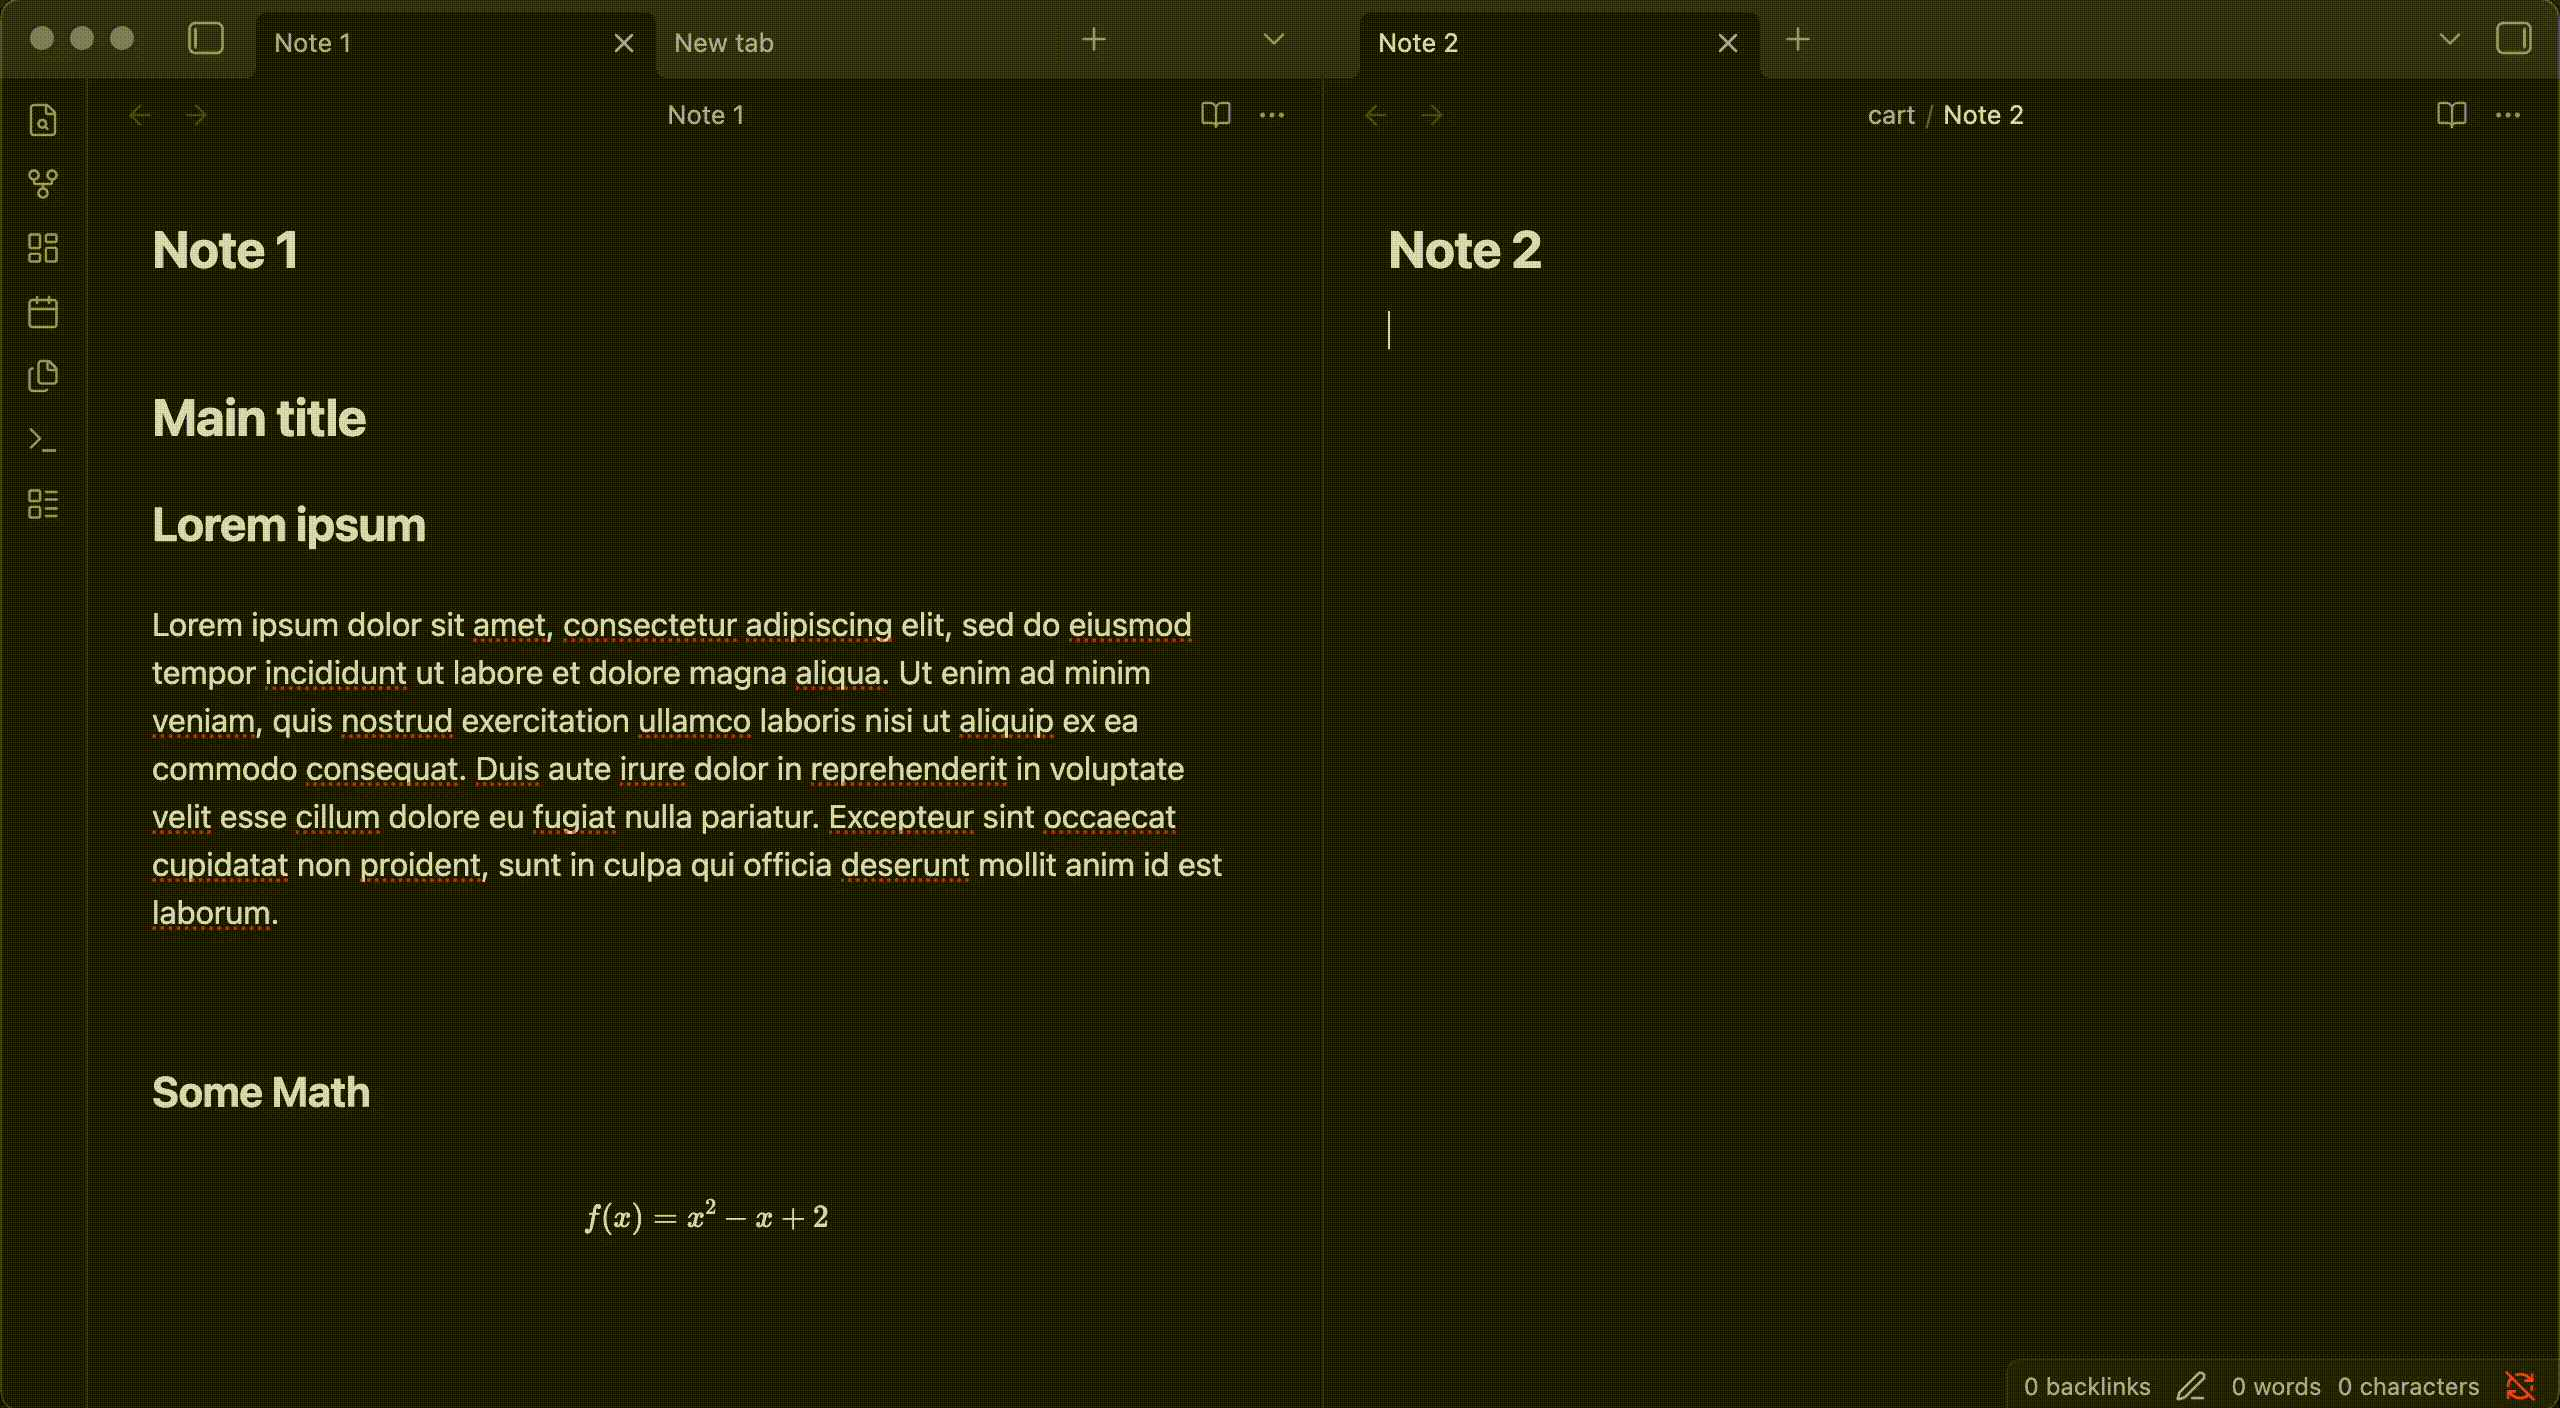Expand the right pane tab list chevron

coord(2449,40)
